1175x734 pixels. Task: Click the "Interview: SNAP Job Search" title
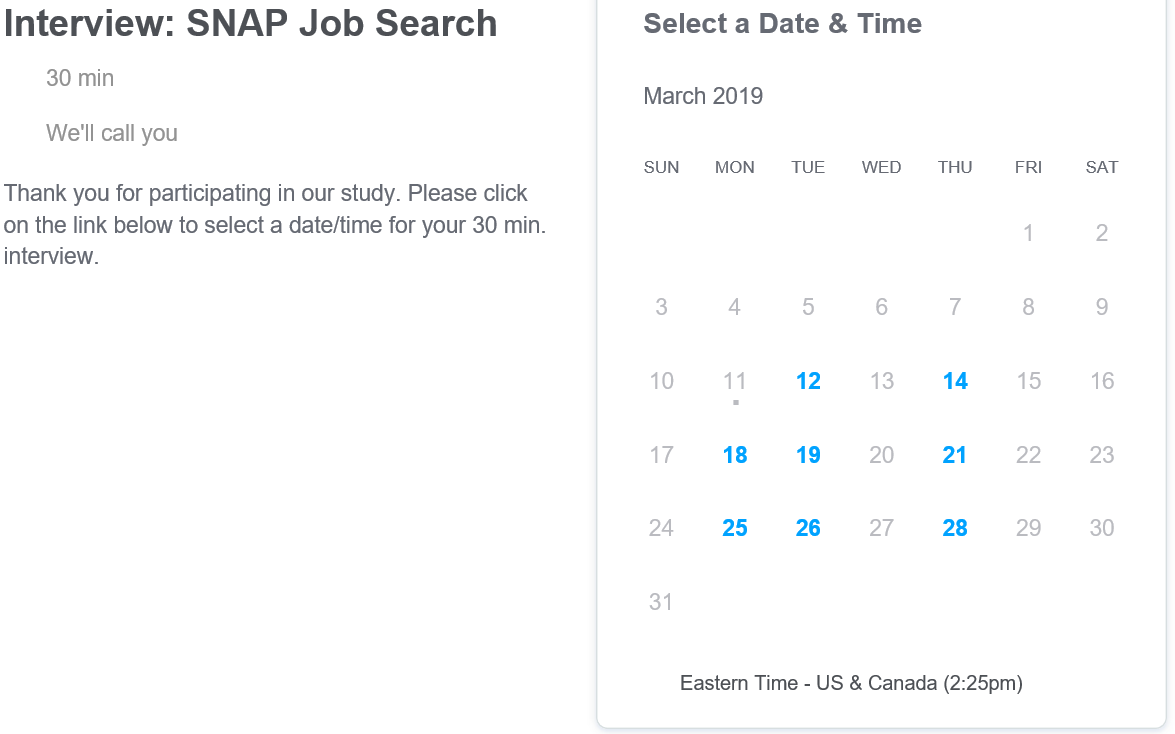tap(251, 24)
